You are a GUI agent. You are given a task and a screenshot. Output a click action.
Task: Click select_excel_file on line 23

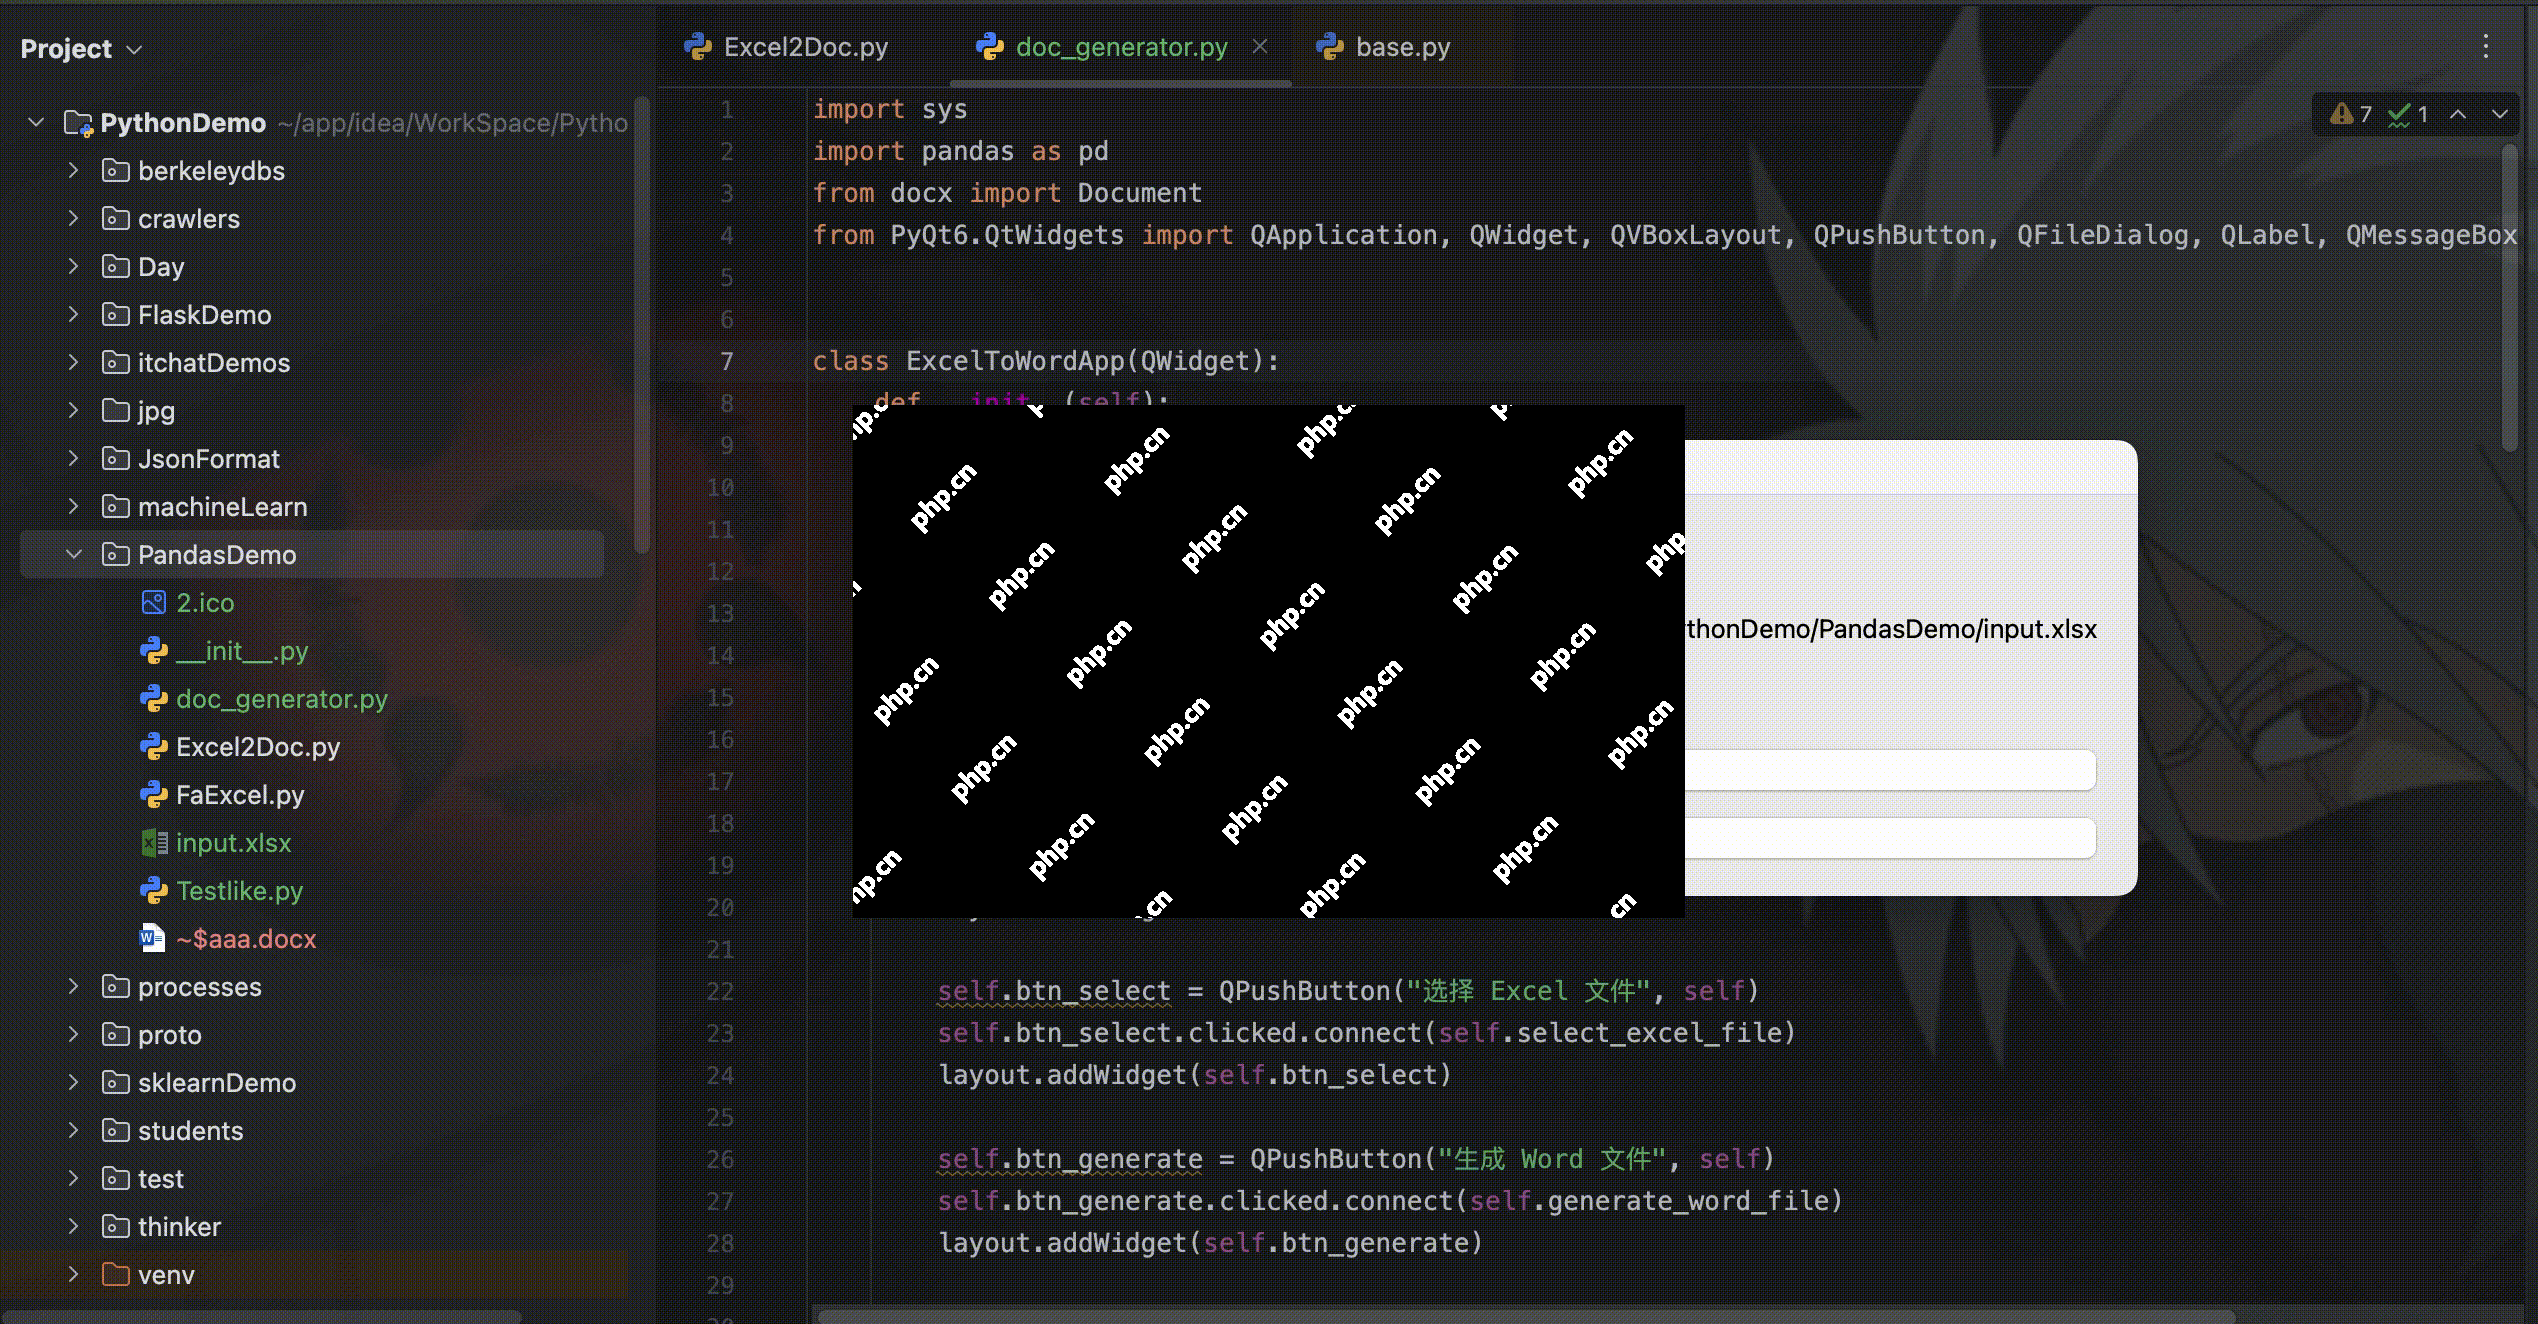coord(1650,1033)
